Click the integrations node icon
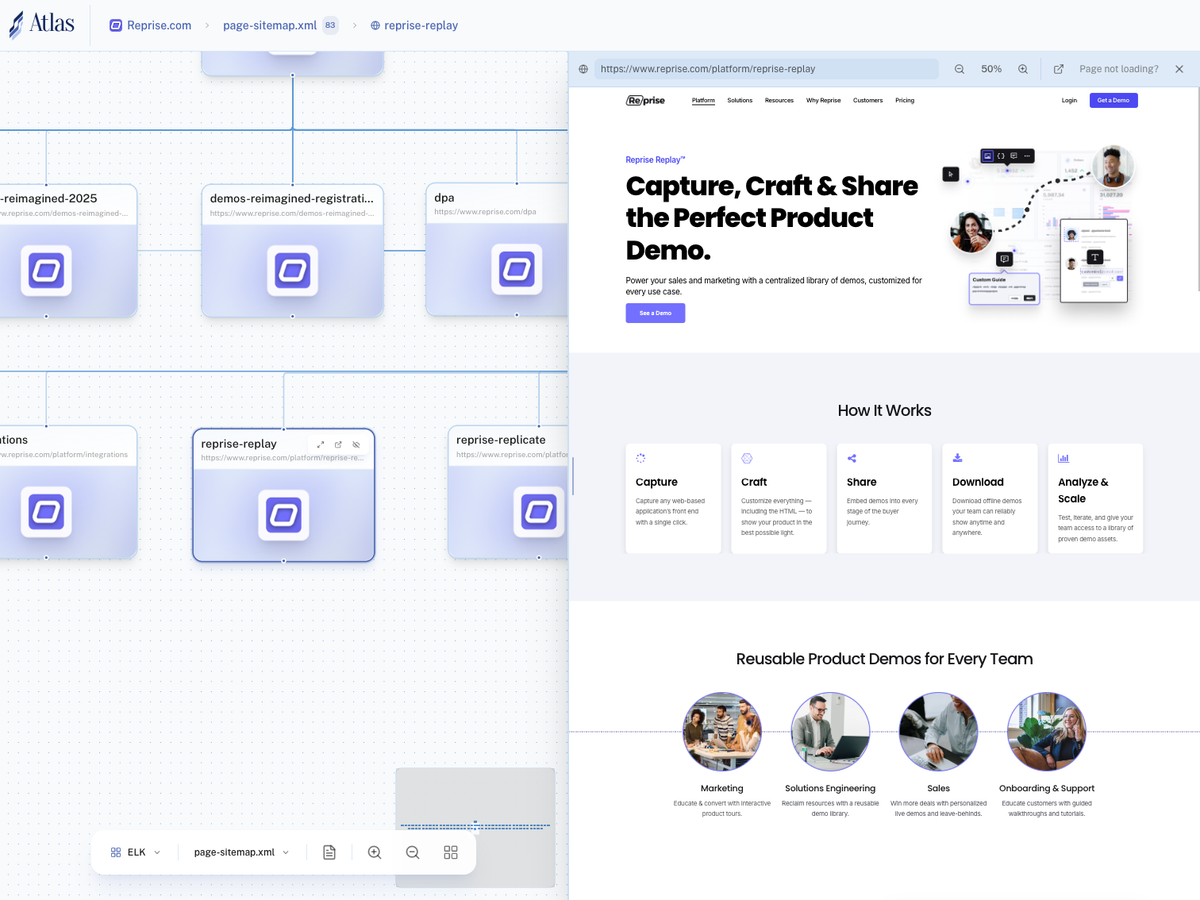 tap(46, 512)
